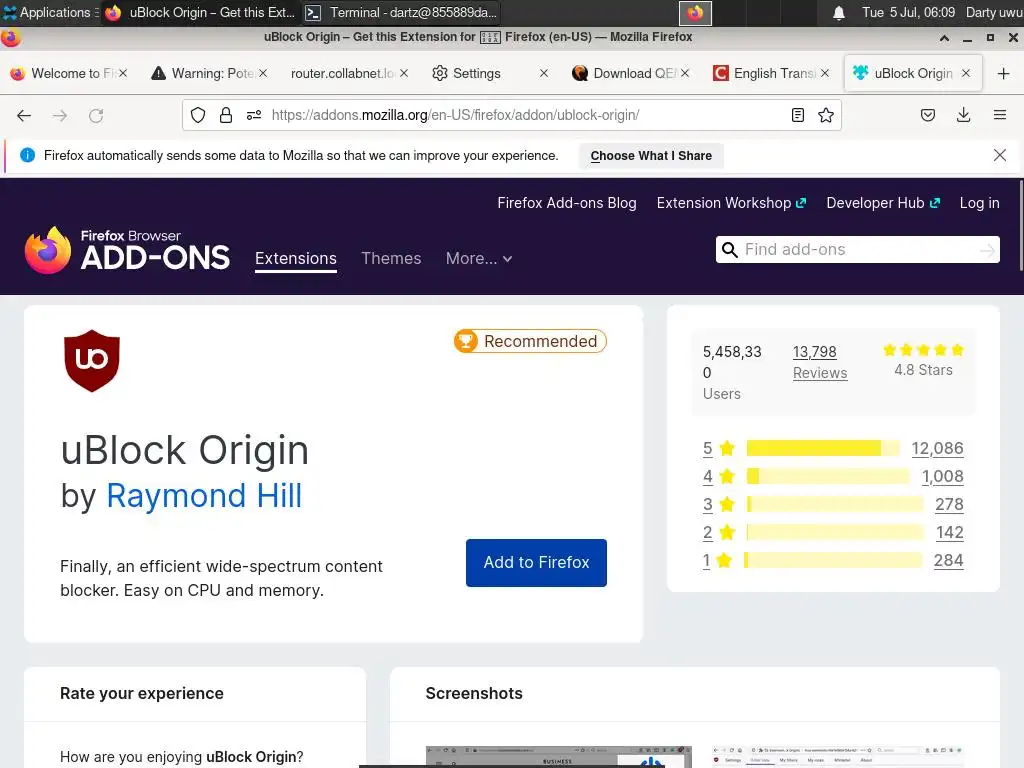Image resolution: width=1024 pixels, height=768 pixels.
Task: Open the 13,798 Reviews link
Action: pyautogui.click(x=820, y=362)
